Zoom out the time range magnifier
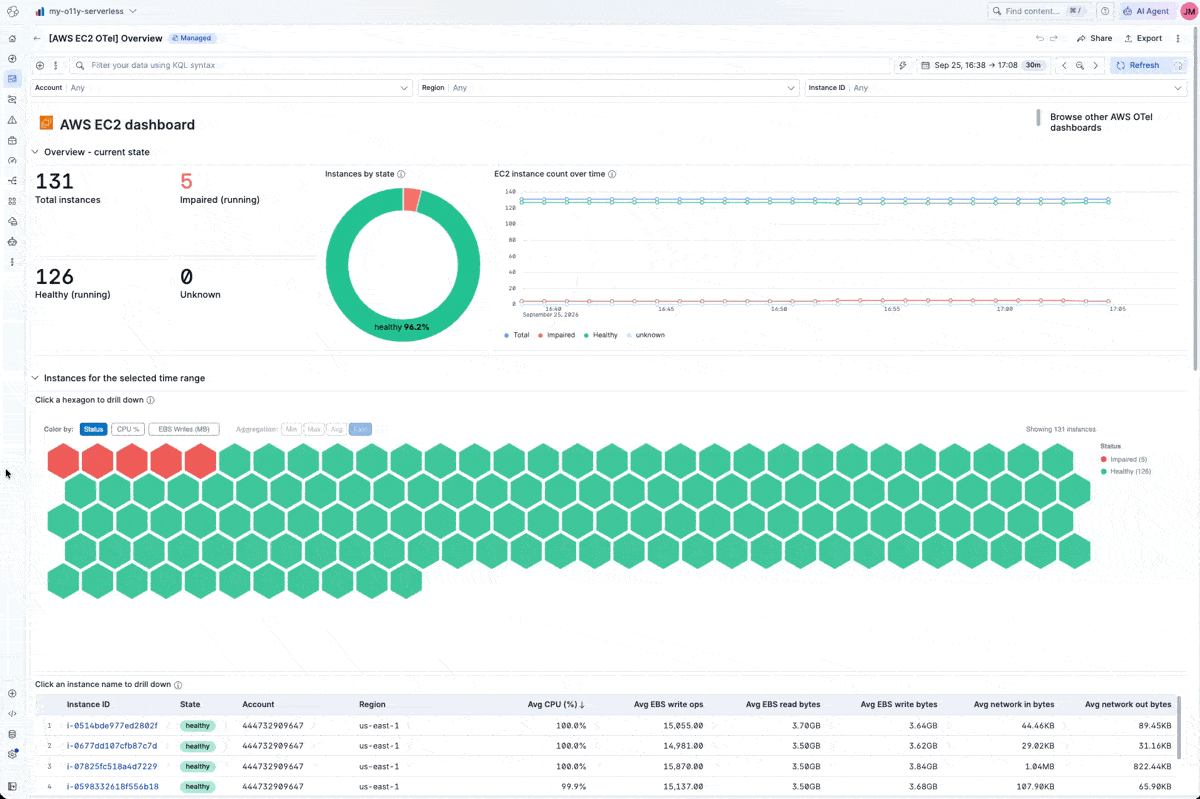Viewport: 1200px width, 799px height. (1080, 65)
